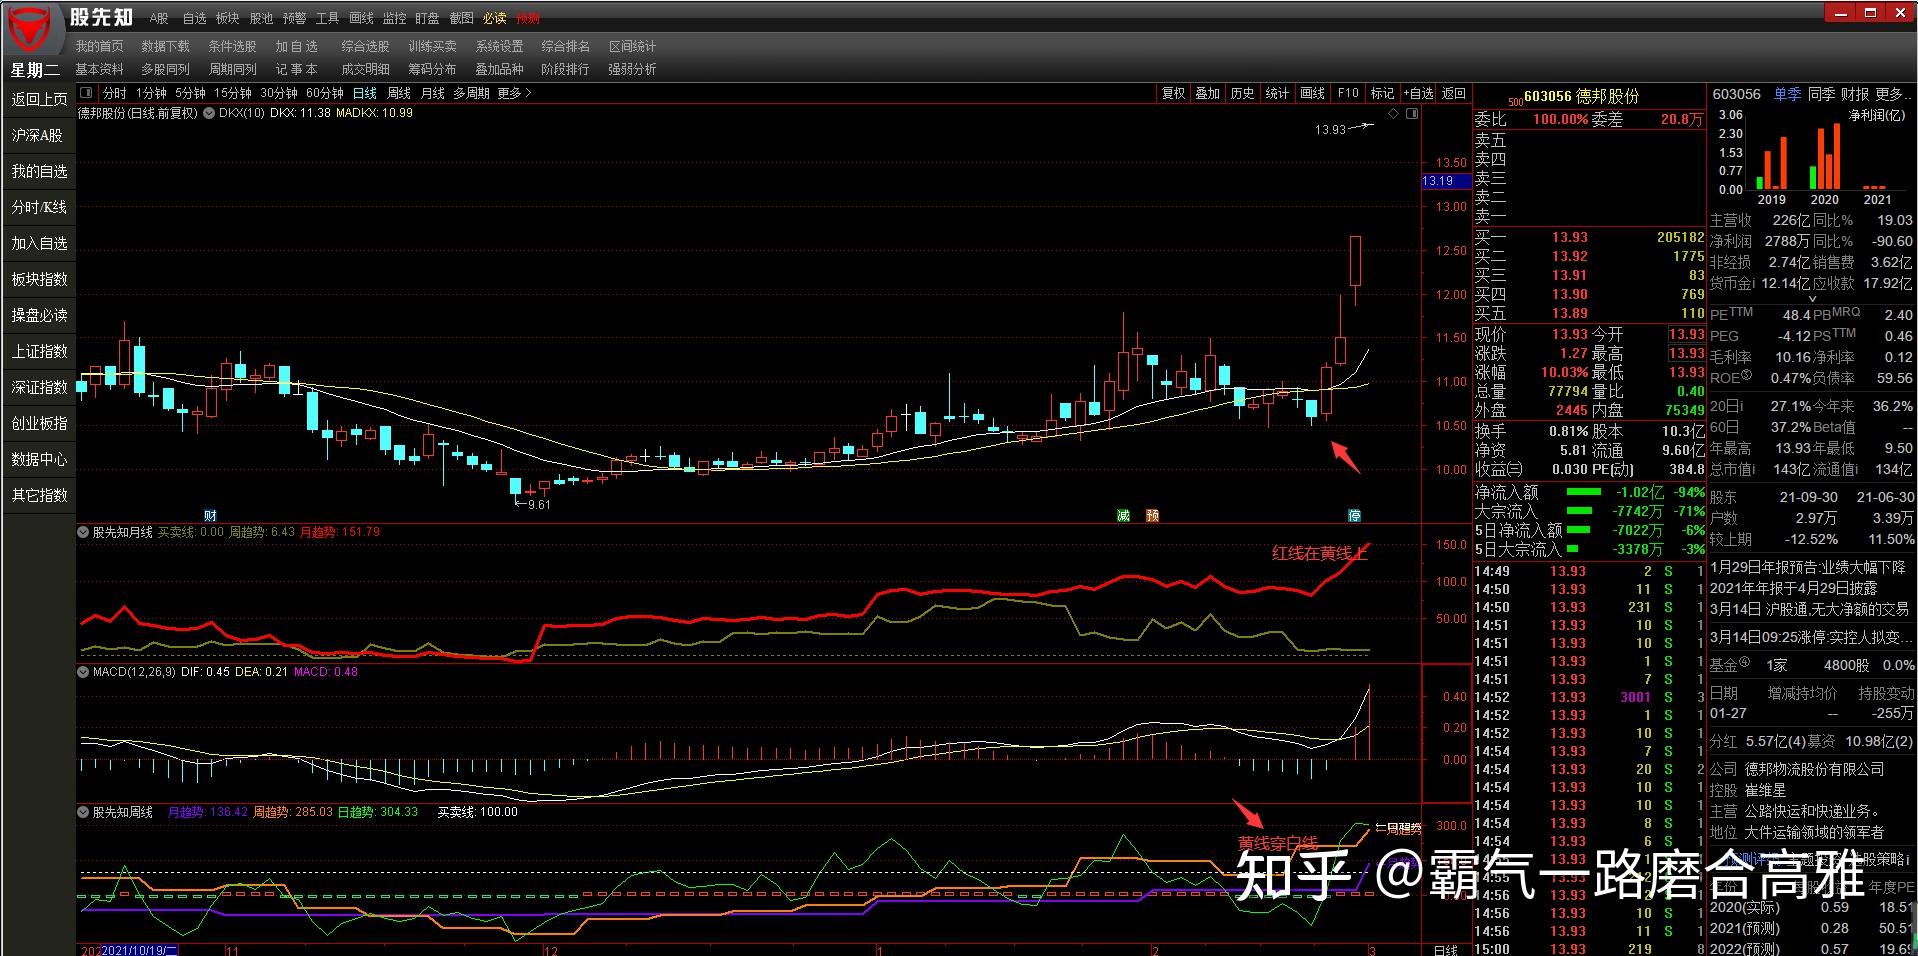
Task: Open the 自选 menu
Action: pyautogui.click(x=194, y=18)
